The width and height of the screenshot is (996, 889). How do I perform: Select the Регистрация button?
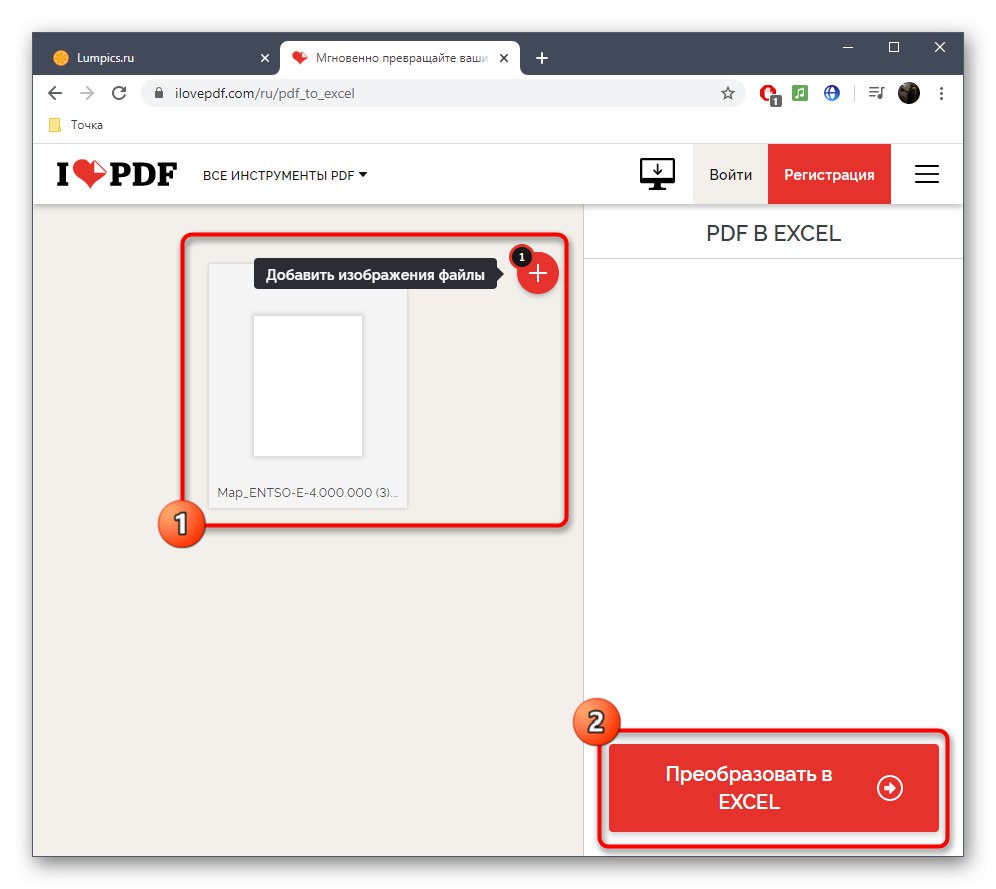pos(829,173)
